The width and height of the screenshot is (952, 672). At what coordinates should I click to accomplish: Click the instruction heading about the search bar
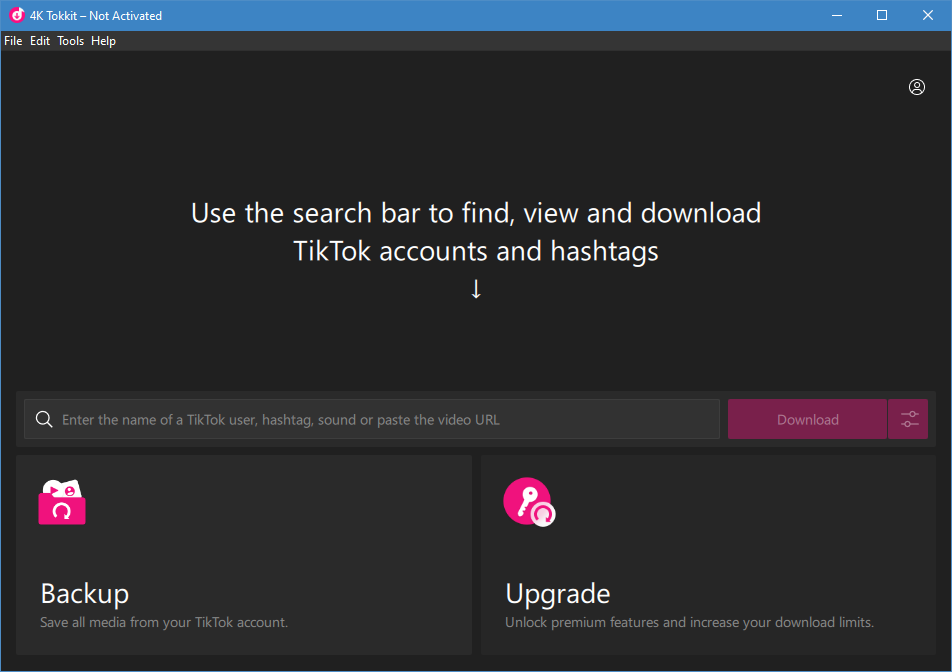476,231
